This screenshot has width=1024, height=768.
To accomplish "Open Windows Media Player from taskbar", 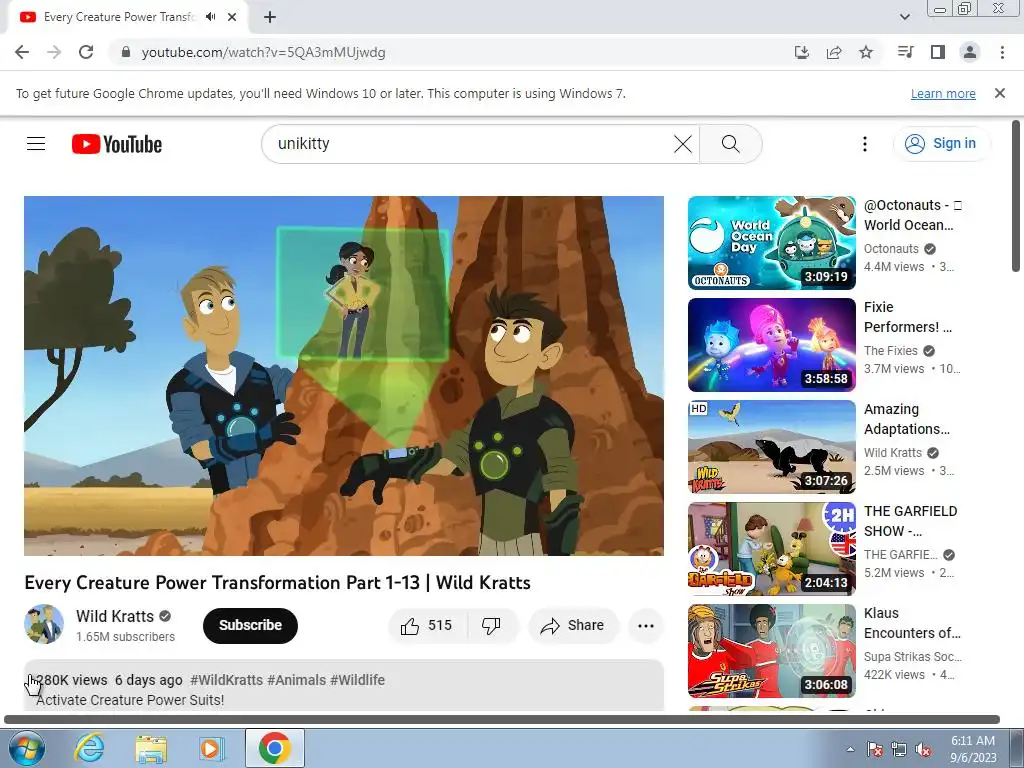I will tap(211, 748).
